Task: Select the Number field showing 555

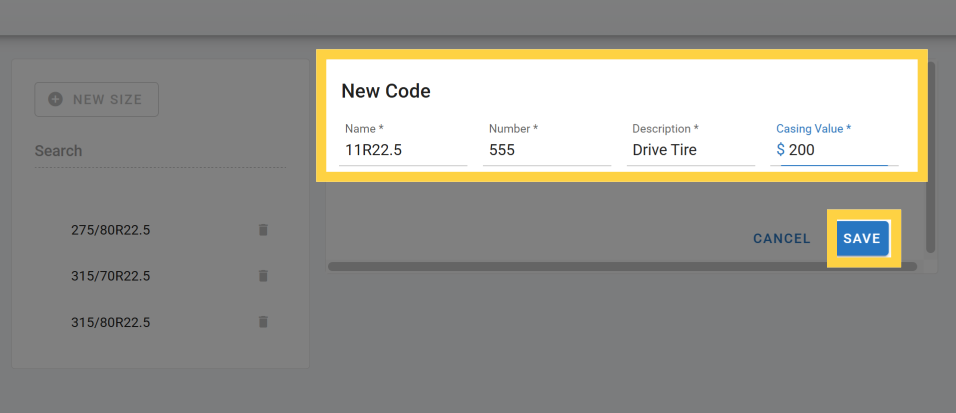Action: pos(546,150)
